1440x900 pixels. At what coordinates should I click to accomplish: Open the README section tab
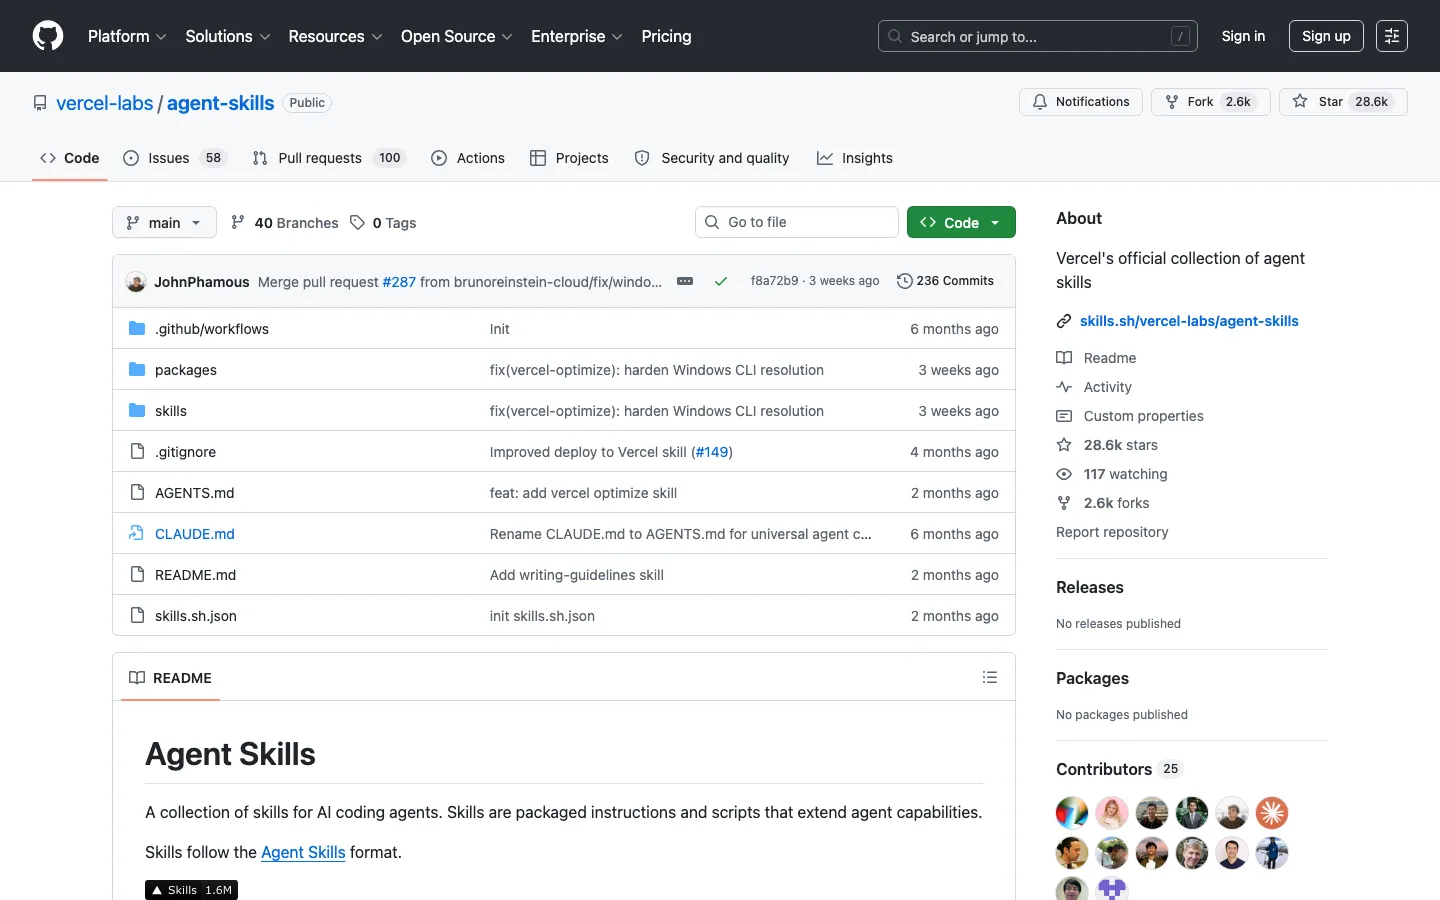click(x=171, y=677)
